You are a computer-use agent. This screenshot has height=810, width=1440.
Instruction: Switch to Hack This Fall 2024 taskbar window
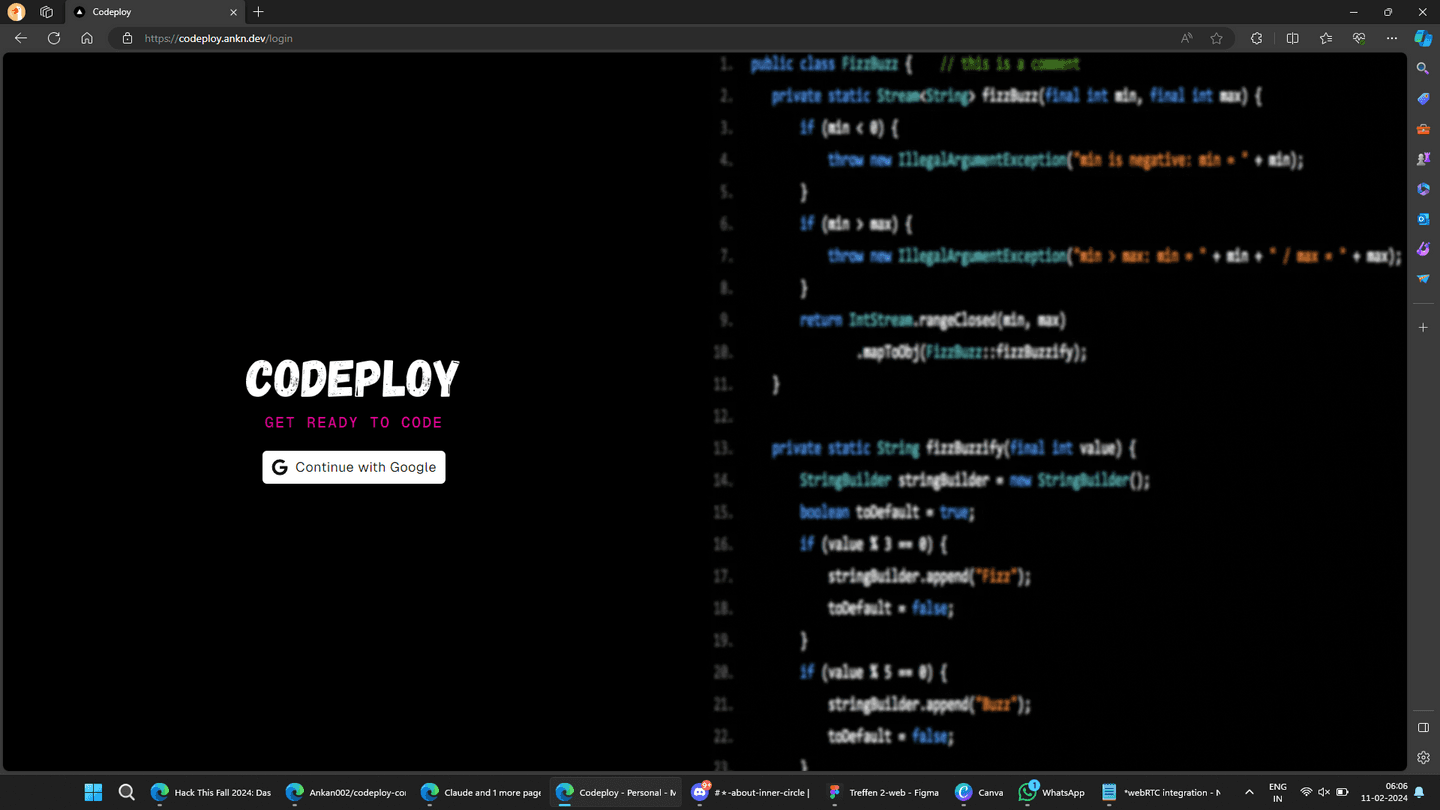point(211,792)
